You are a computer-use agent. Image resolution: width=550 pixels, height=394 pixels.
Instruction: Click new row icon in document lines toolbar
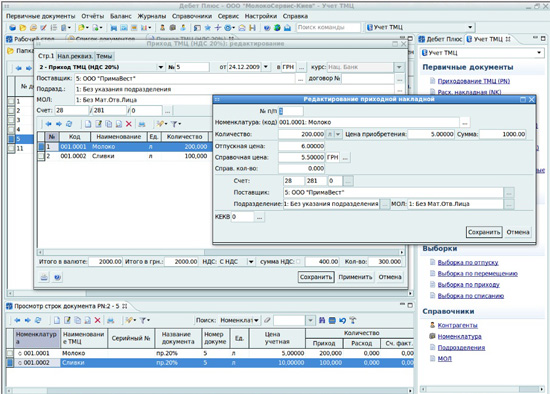point(57,320)
